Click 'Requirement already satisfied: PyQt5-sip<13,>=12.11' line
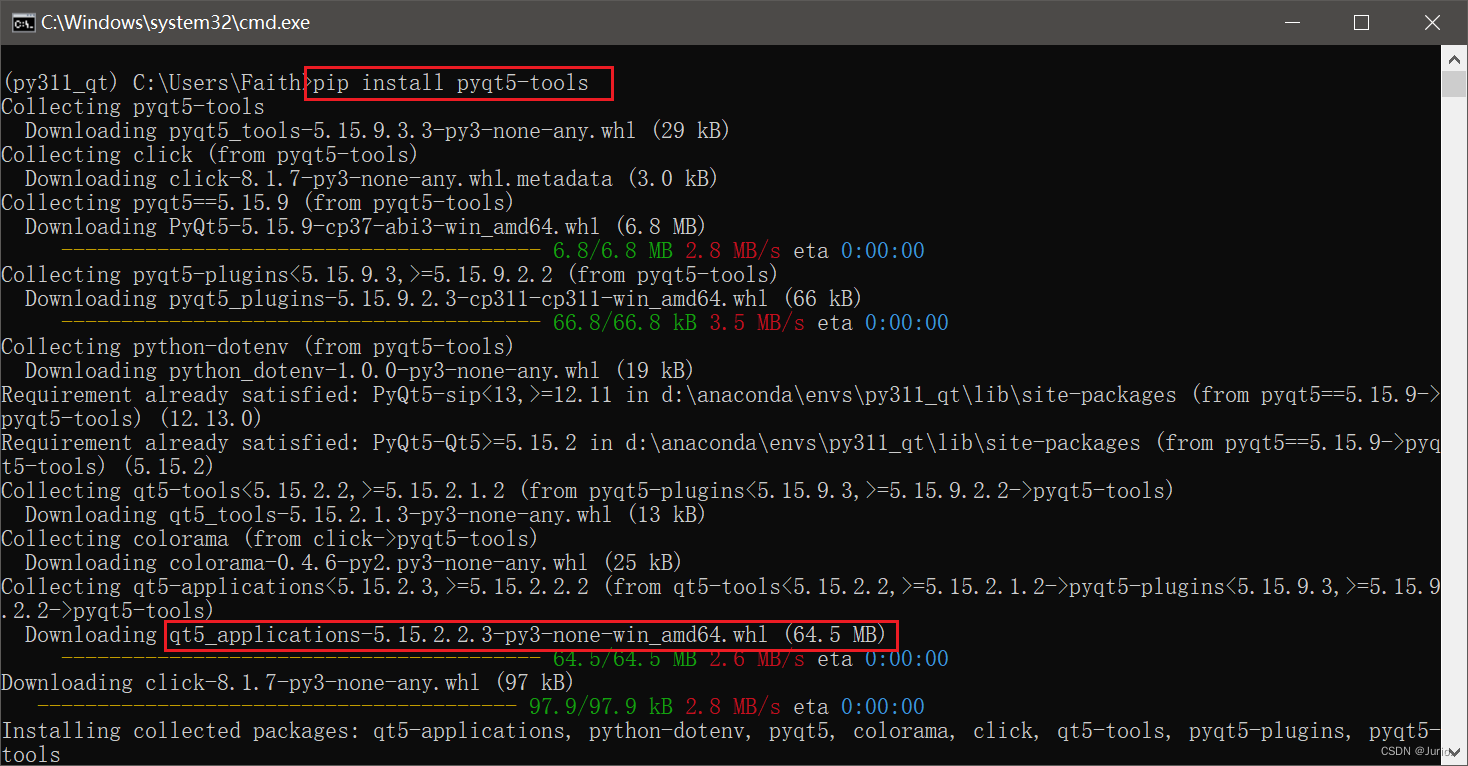The height and width of the screenshot is (766, 1468). coord(720,395)
